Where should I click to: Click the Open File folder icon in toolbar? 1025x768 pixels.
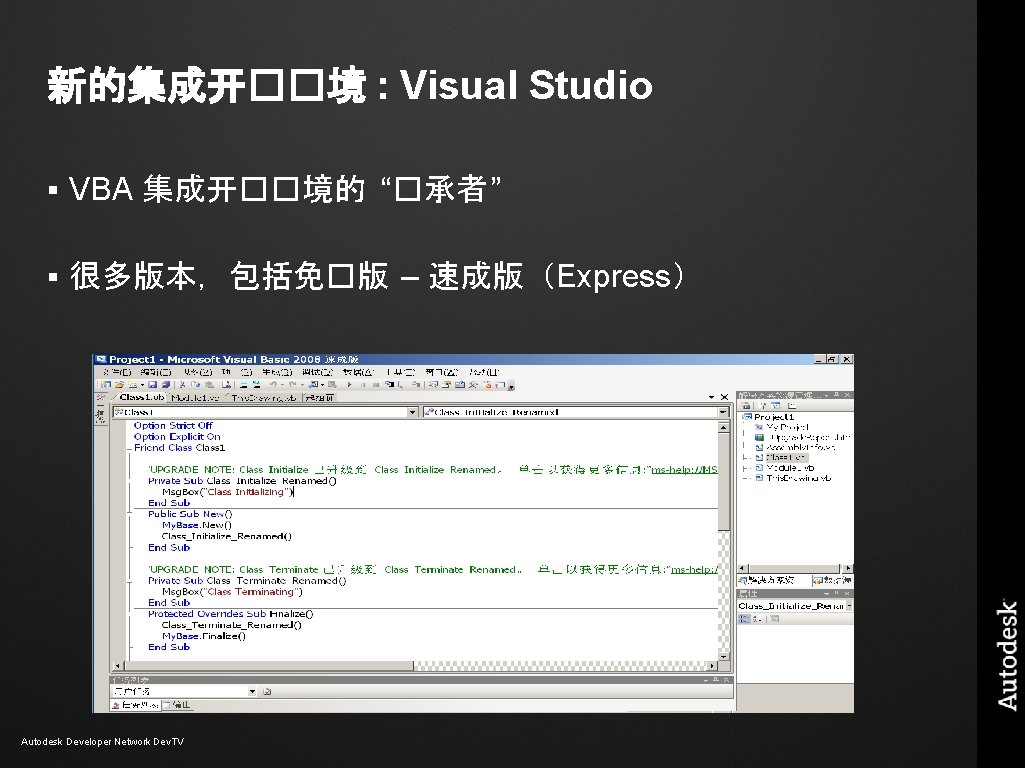(119, 385)
